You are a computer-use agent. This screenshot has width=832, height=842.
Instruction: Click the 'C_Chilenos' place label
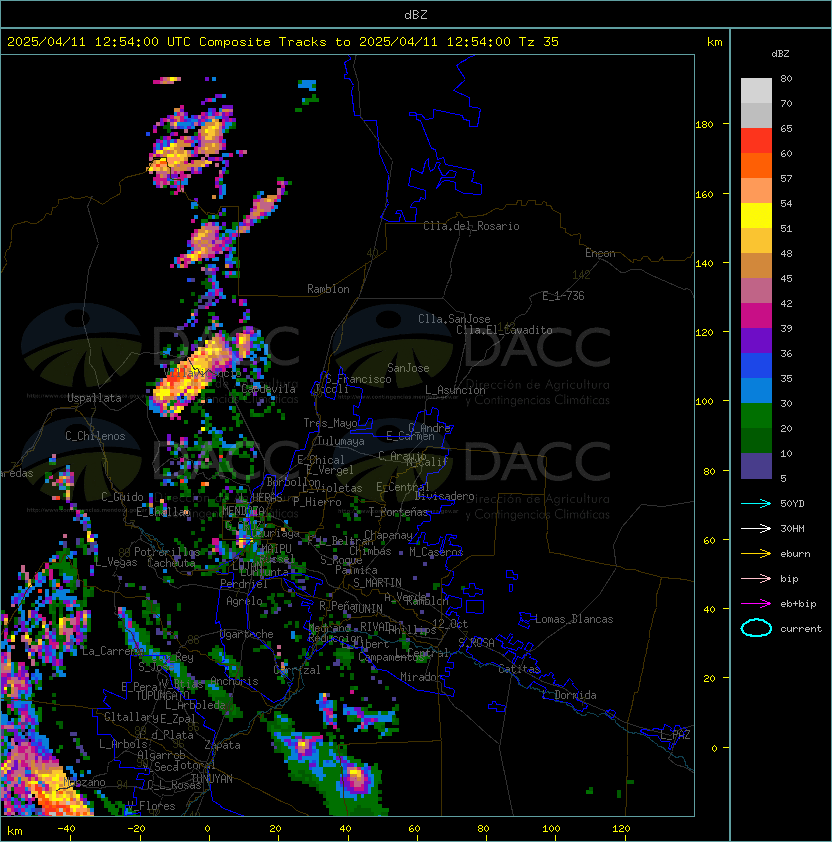click(x=95, y=436)
